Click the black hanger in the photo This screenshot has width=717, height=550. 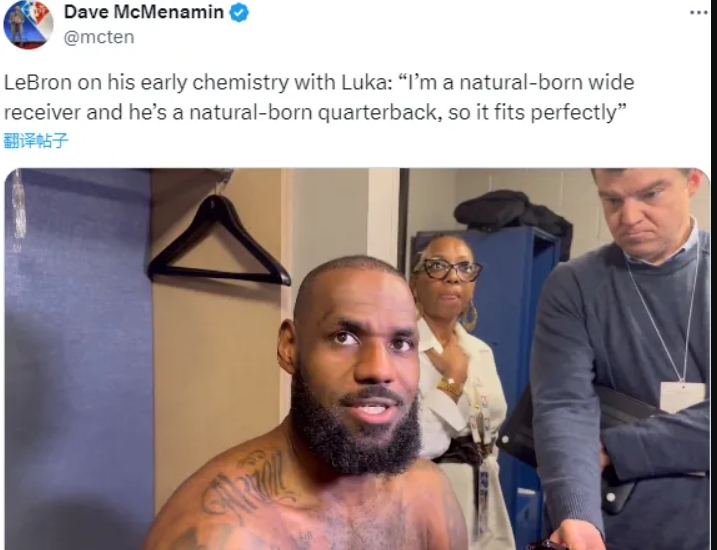coord(219,240)
